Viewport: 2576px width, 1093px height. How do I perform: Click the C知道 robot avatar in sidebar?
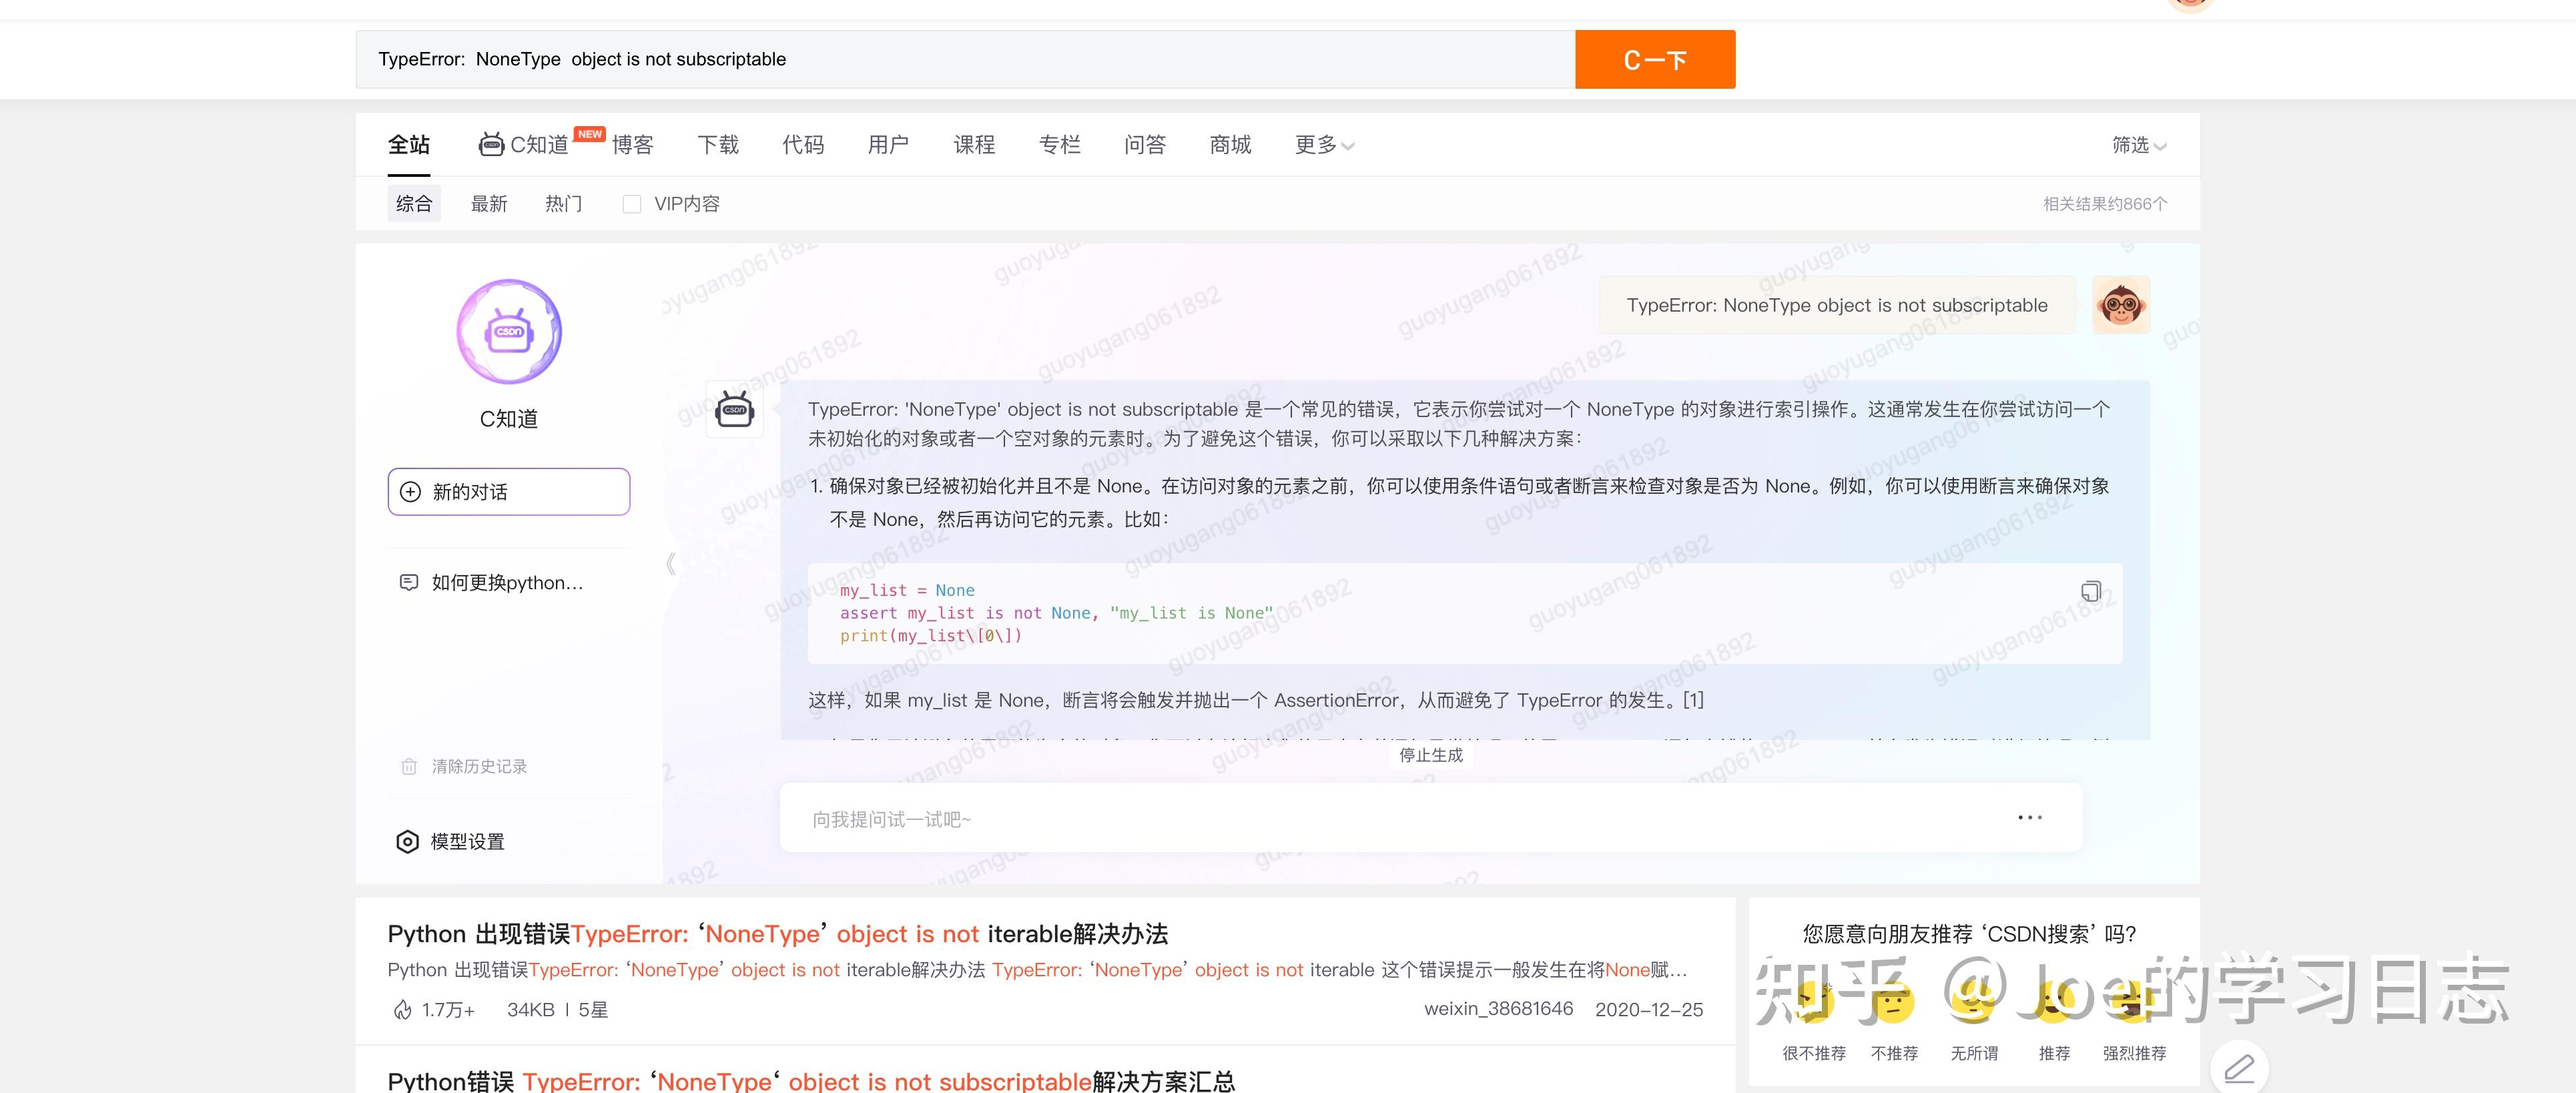pos(508,331)
